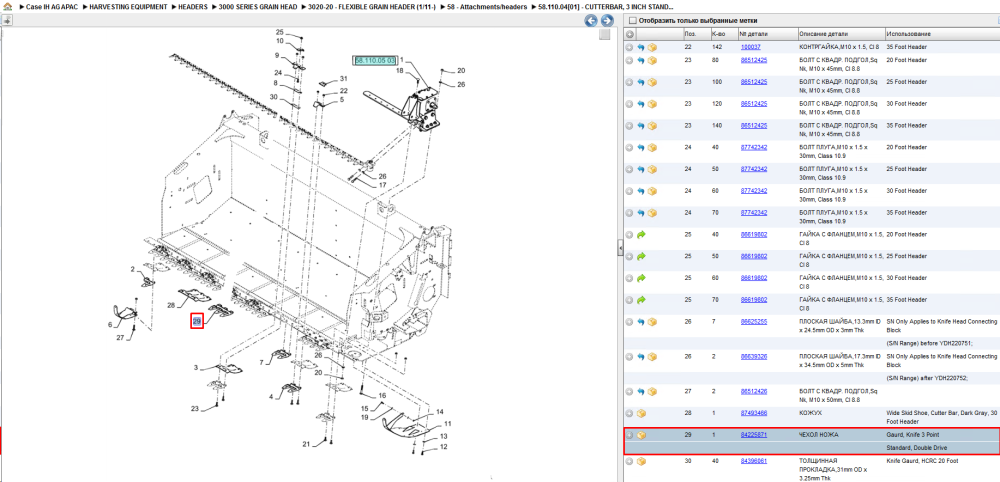Click the blue arrow on the 86512425 row, quantity 100
Viewport: 1000px width, 482px height.
click(x=641, y=82)
